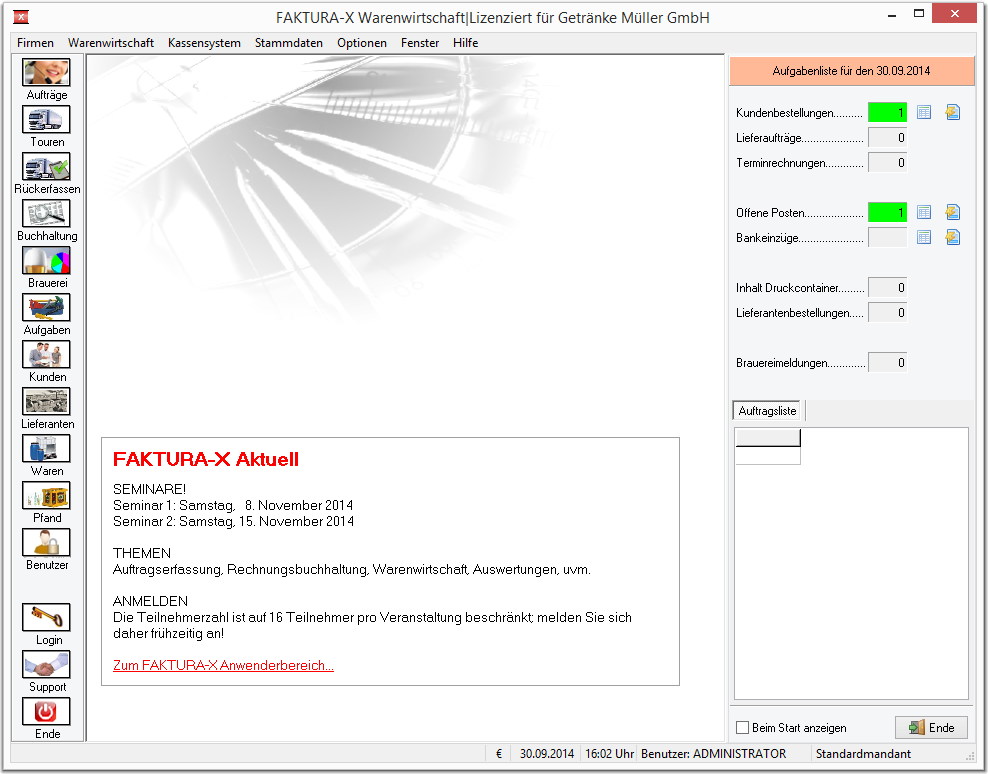Click the Bankeinzüge icon with yellow arrow
The width and height of the screenshot is (988, 774).
click(953, 238)
